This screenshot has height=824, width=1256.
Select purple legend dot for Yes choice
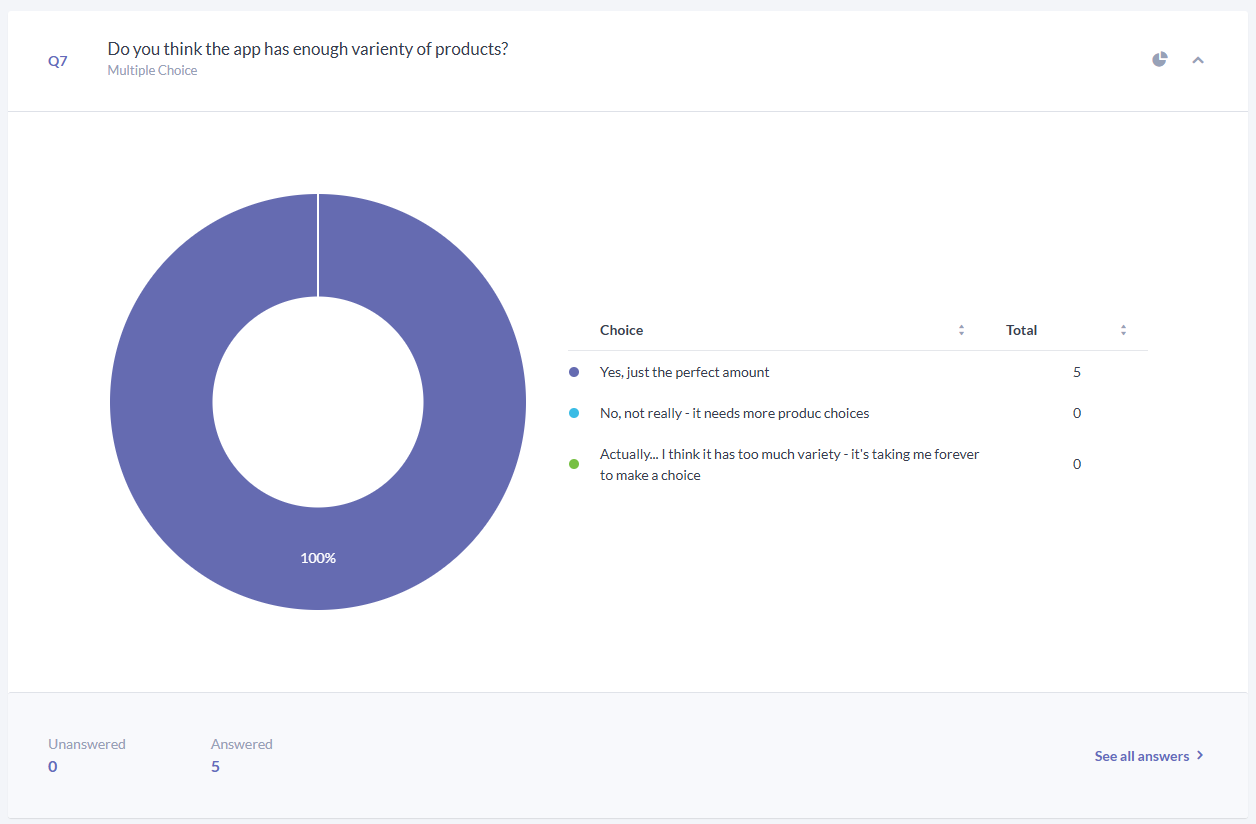(574, 372)
